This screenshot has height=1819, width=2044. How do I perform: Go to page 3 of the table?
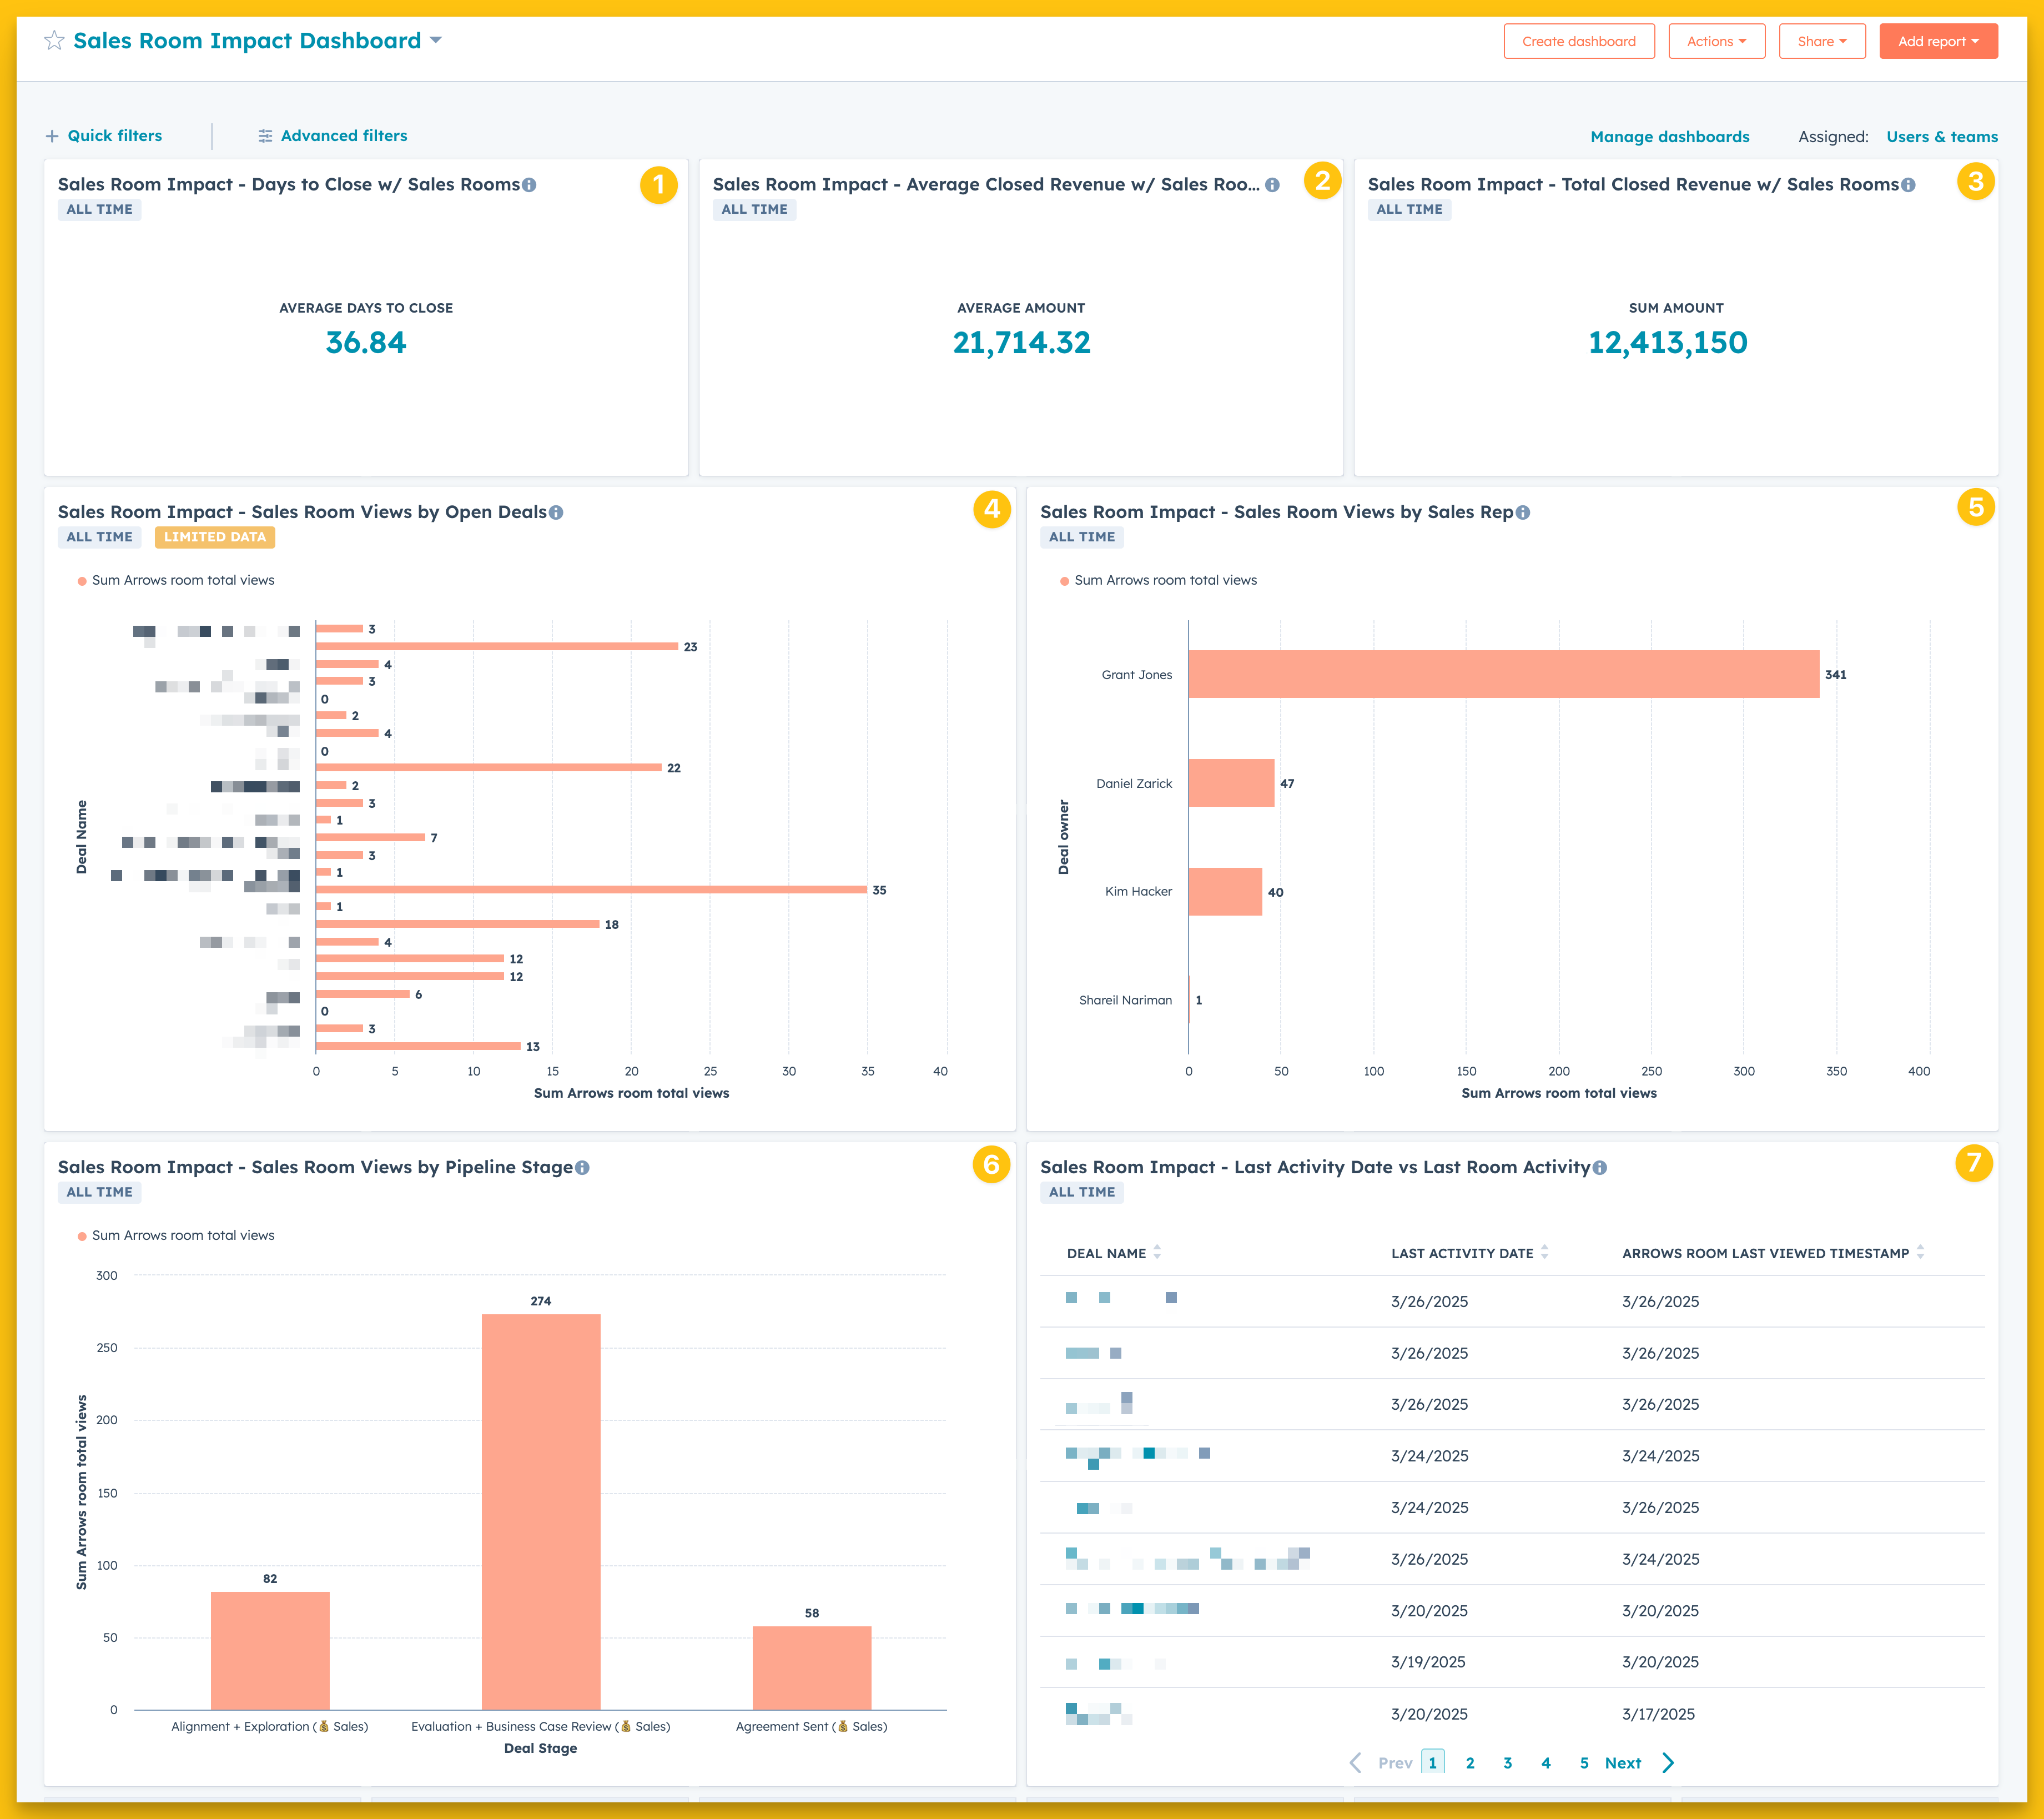tap(1507, 1763)
